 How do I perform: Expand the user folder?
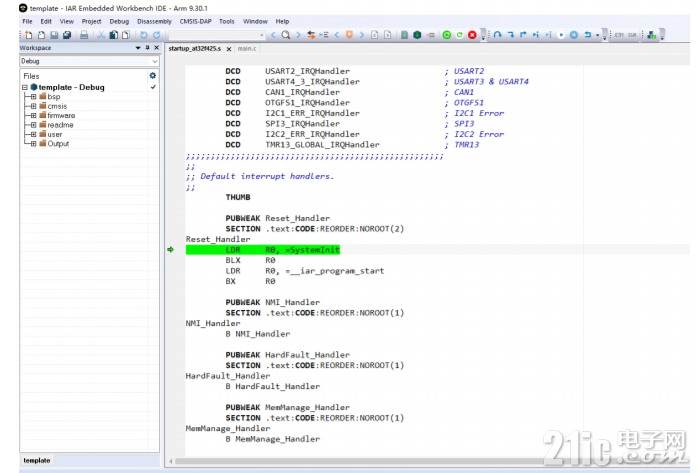pyautogui.click(x=33, y=134)
